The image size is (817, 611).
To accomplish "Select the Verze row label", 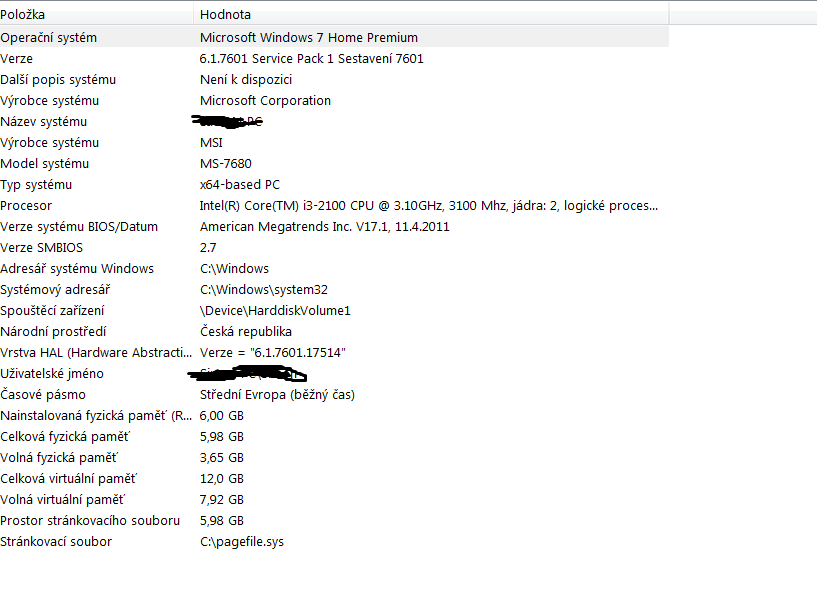I will point(16,59).
